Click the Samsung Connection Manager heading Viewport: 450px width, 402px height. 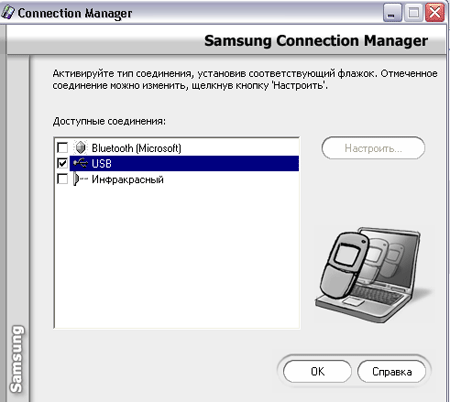pyautogui.click(x=316, y=41)
